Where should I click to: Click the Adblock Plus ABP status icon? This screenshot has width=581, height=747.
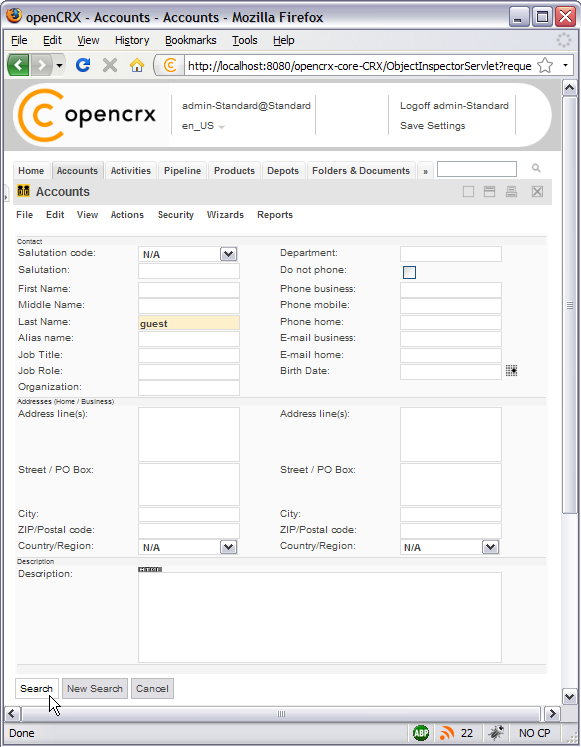(421, 733)
